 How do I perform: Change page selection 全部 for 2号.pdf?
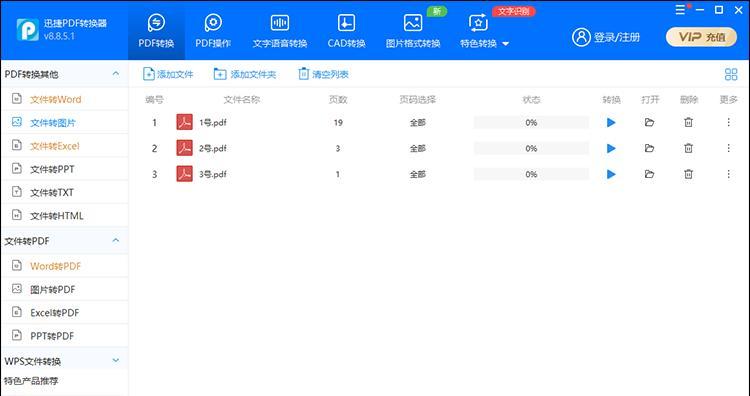click(418, 148)
